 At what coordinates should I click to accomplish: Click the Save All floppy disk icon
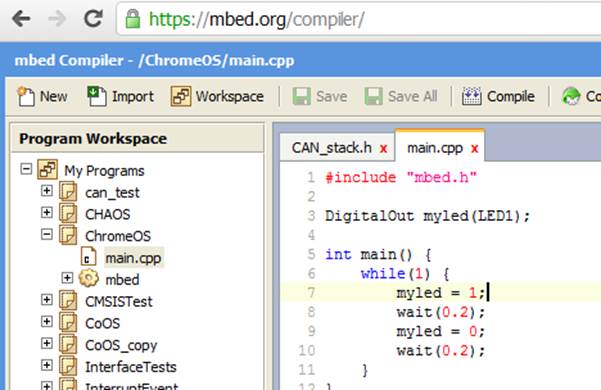[x=373, y=96]
